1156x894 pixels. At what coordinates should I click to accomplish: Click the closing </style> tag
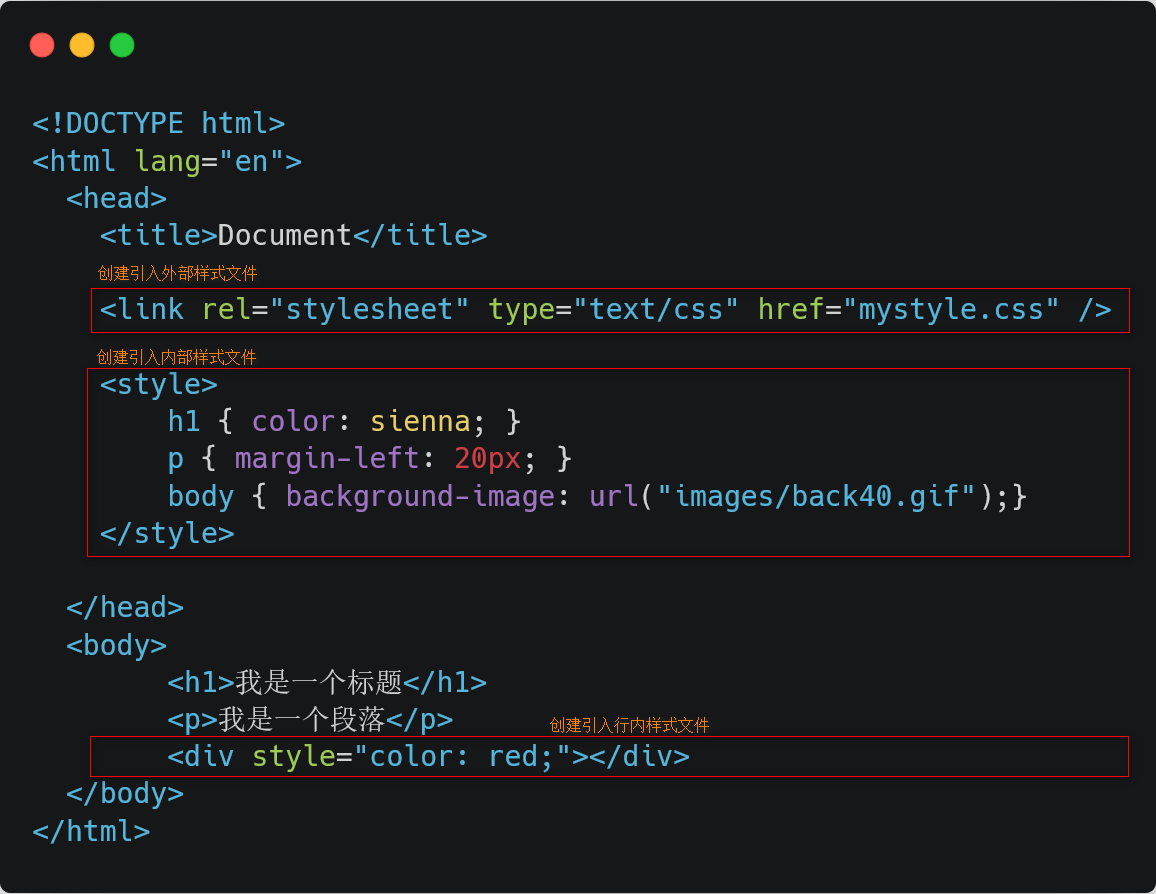(x=167, y=534)
